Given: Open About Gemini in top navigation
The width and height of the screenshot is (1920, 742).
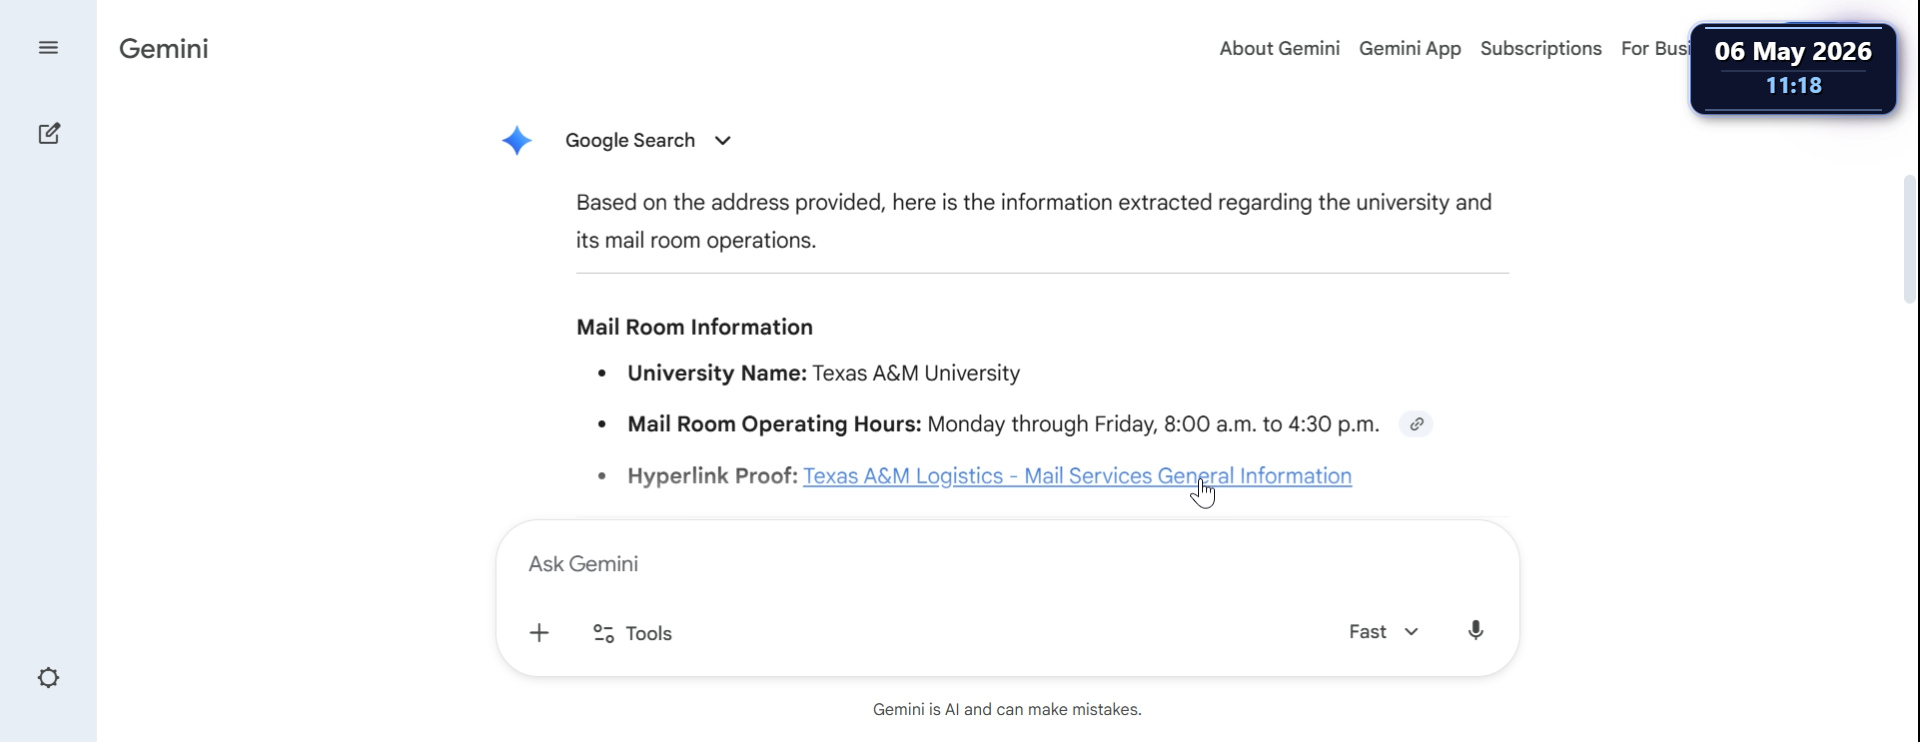Looking at the screenshot, I should (x=1279, y=49).
